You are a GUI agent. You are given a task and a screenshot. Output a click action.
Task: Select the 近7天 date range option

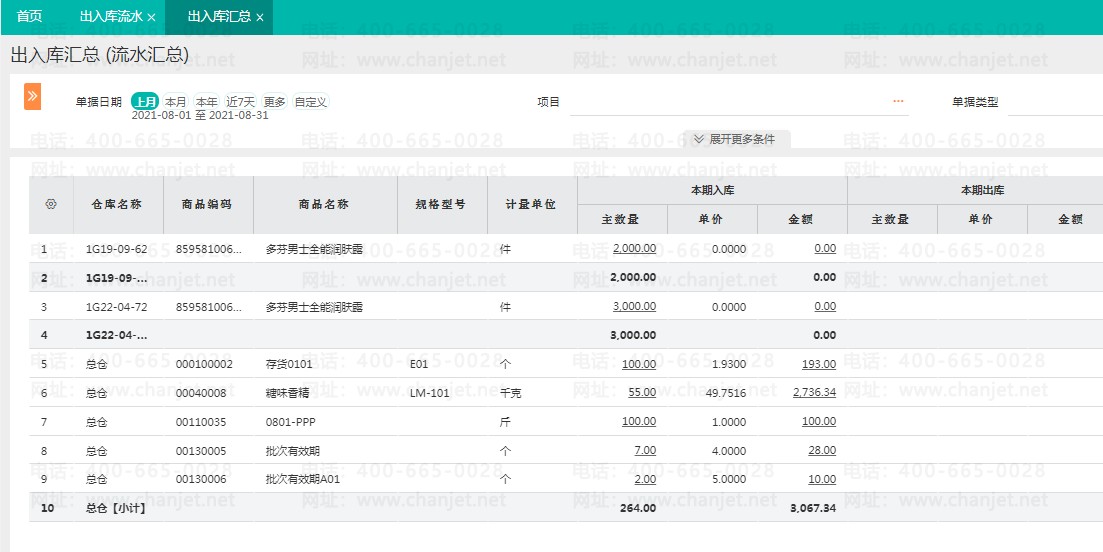point(240,102)
